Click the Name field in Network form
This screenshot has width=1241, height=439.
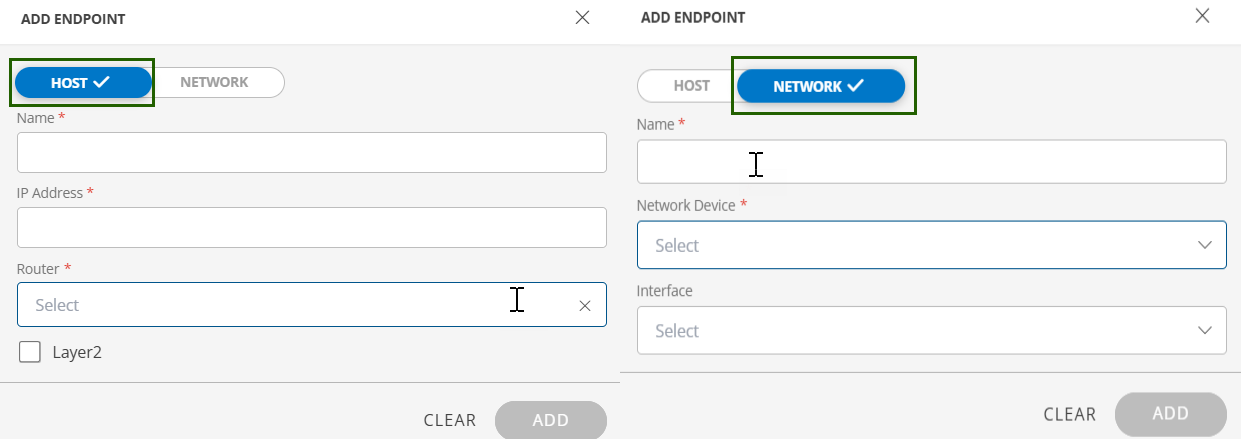click(x=931, y=162)
